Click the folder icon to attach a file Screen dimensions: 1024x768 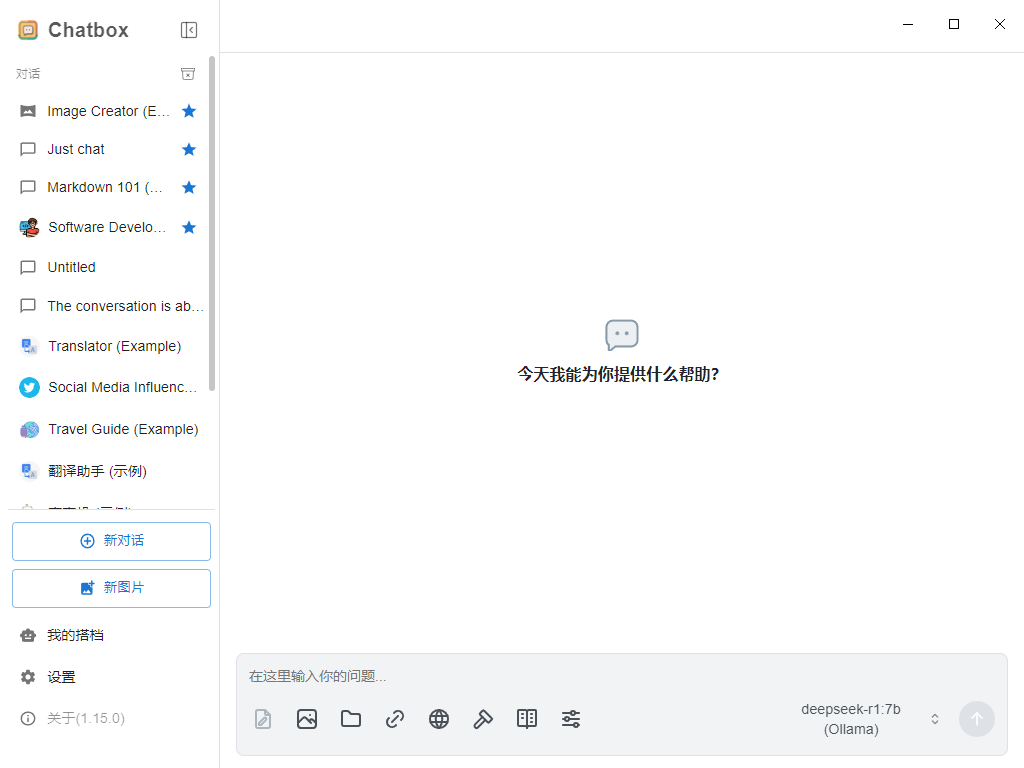(x=351, y=719)
